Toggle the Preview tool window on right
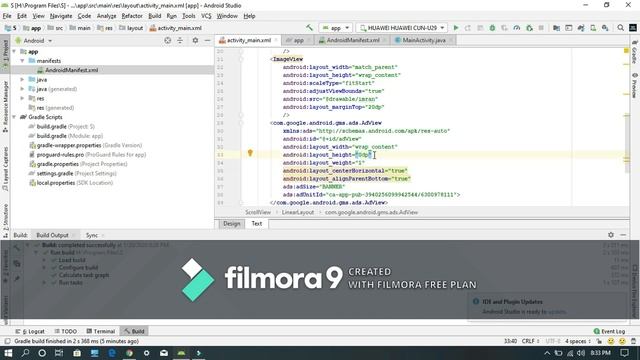 coord(635,85)
